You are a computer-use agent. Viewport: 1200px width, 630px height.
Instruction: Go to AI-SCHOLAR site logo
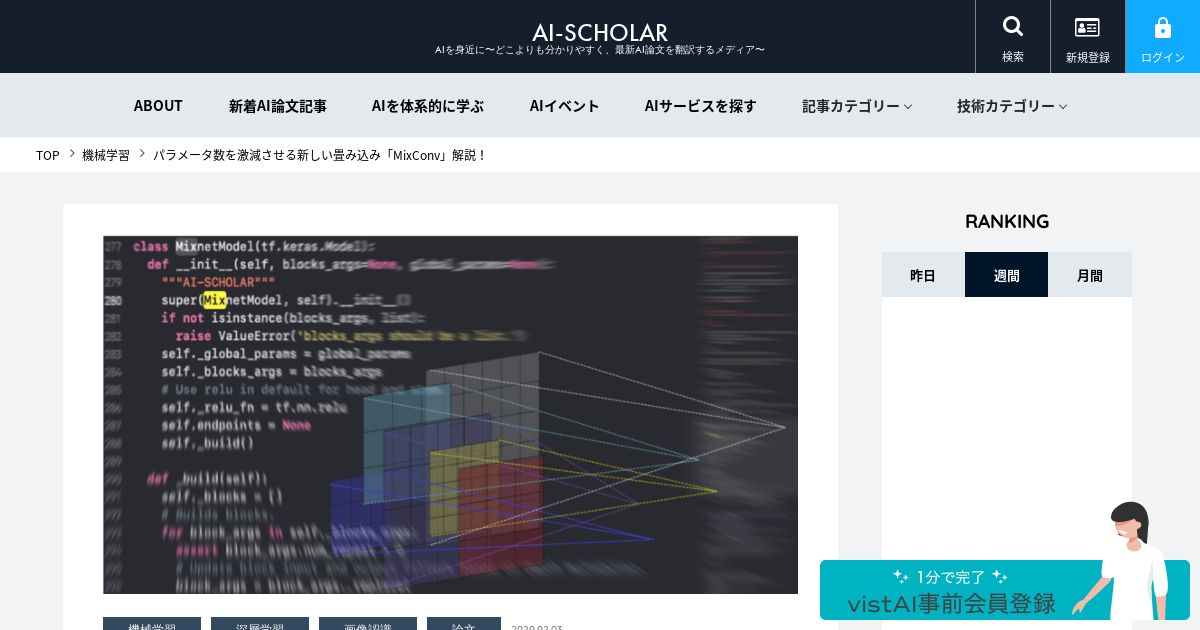tap(600, 32)
